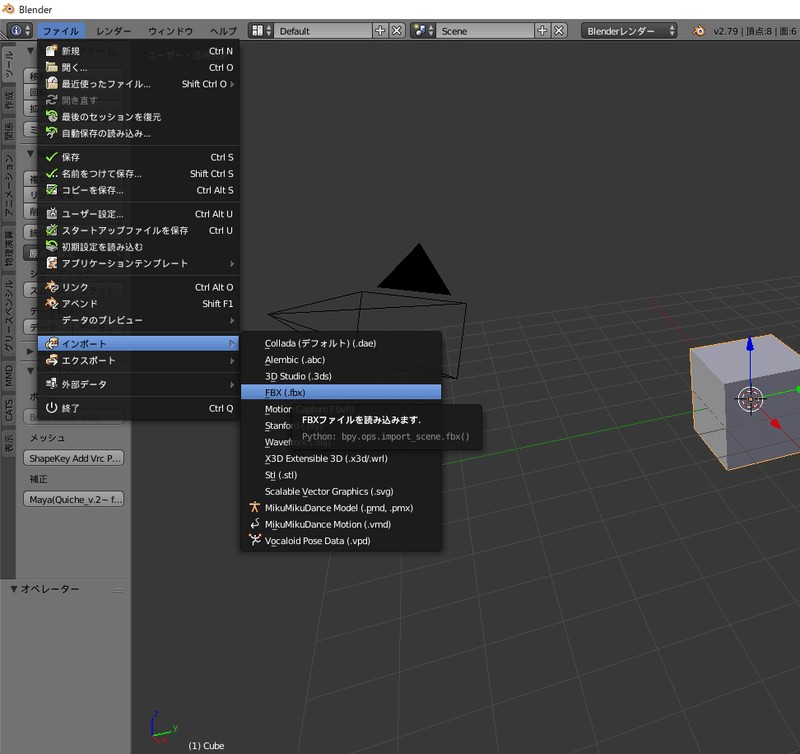This screenshot has width=800, height=754.
Task: Click the Application Templates icon
Action: 51,263
